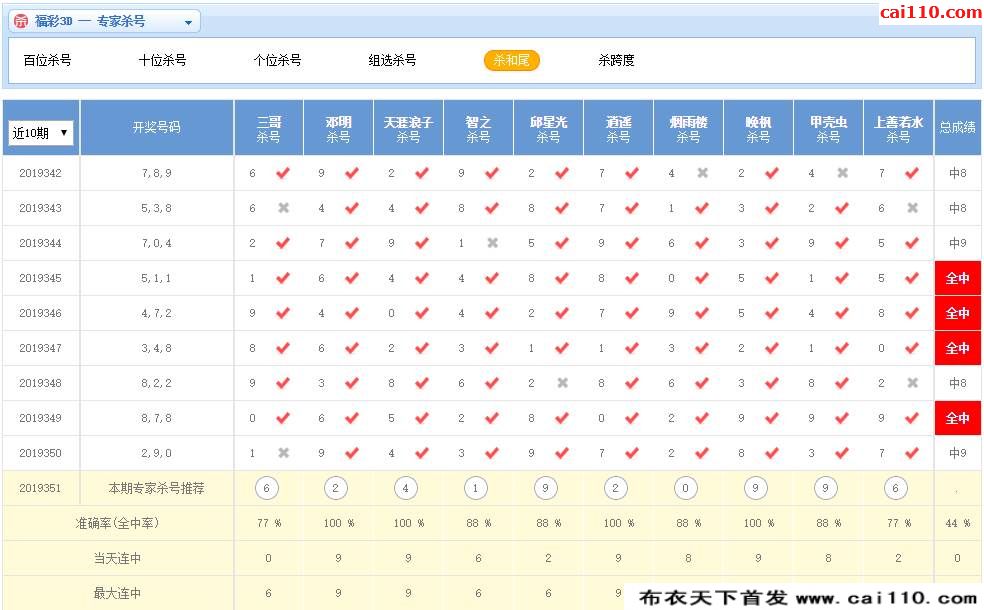This screenshot has height=610, width=984.
Task: Click the gray X in 邱星光 column, row 2019348
Action: tap(563, 383)
